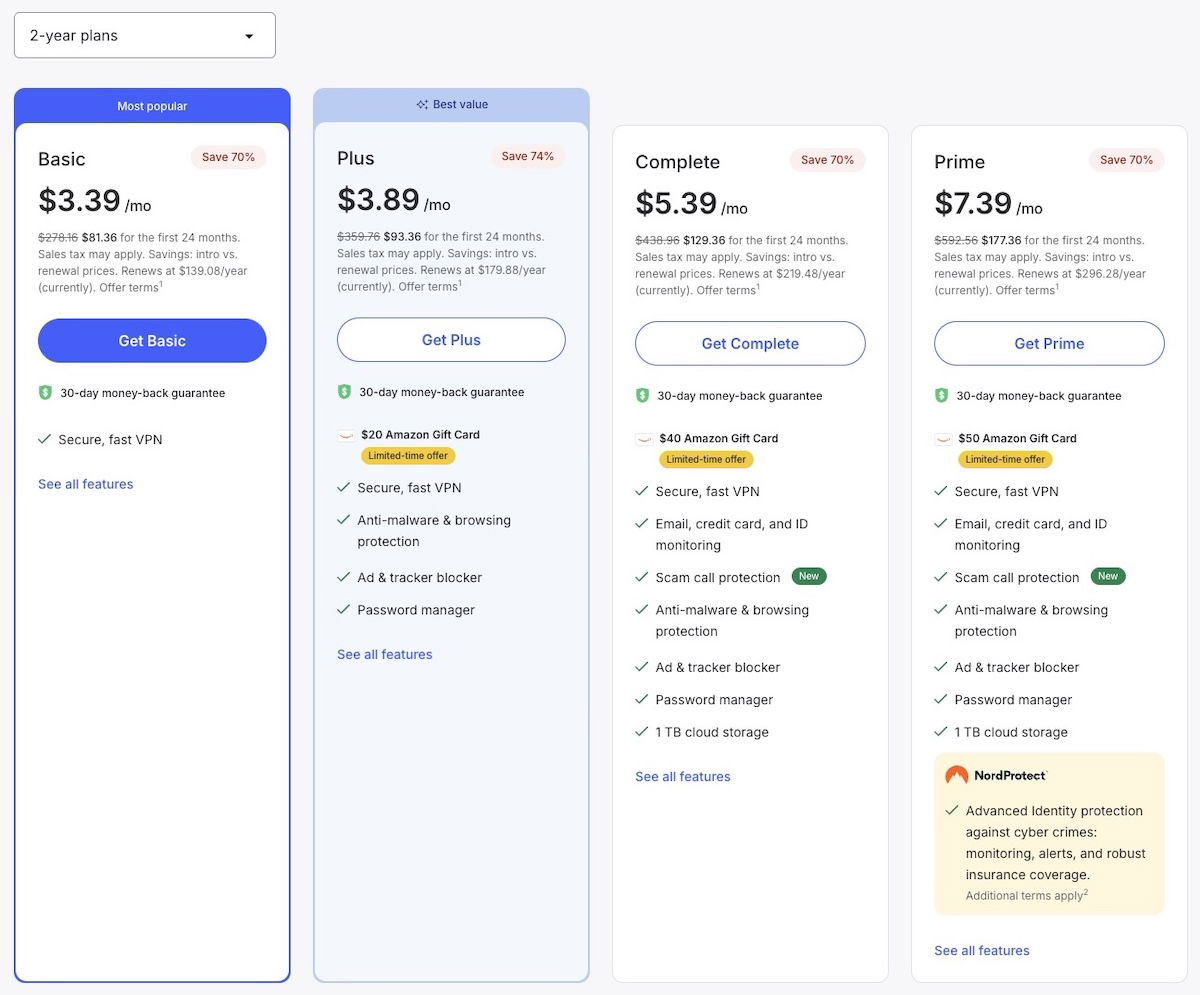Click Amazon icon beside $40 Gift Card
This screenshot has width=1200, height=995.
click(644, 439)
